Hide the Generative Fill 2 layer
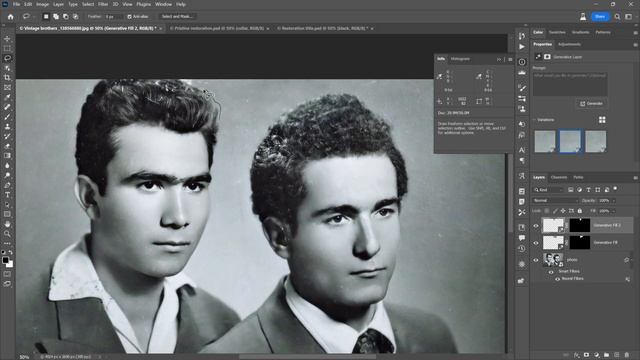 [x=536, y=225]
